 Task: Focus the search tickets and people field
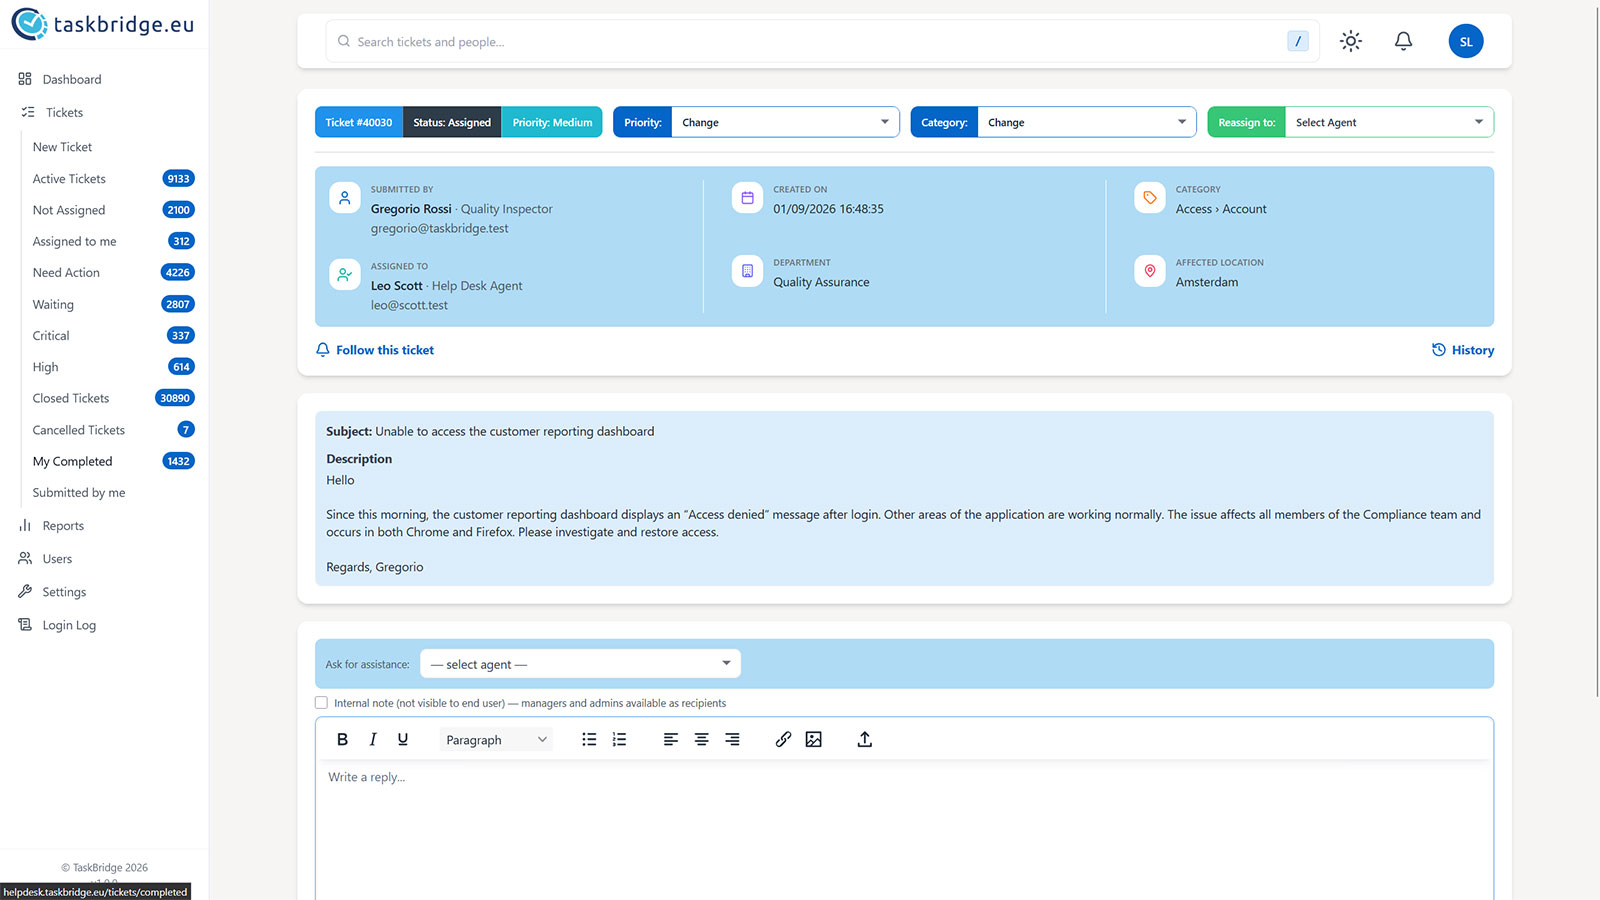[822, 41]
